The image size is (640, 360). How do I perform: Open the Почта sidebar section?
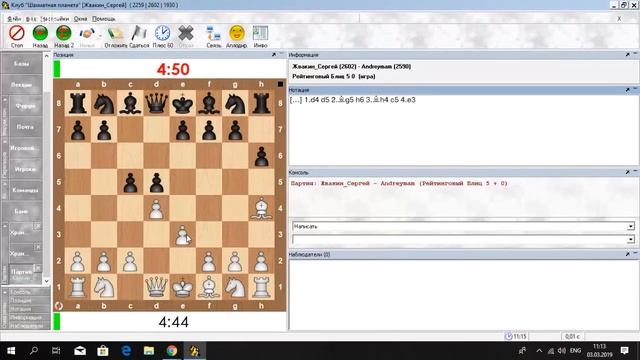(25, 127)
